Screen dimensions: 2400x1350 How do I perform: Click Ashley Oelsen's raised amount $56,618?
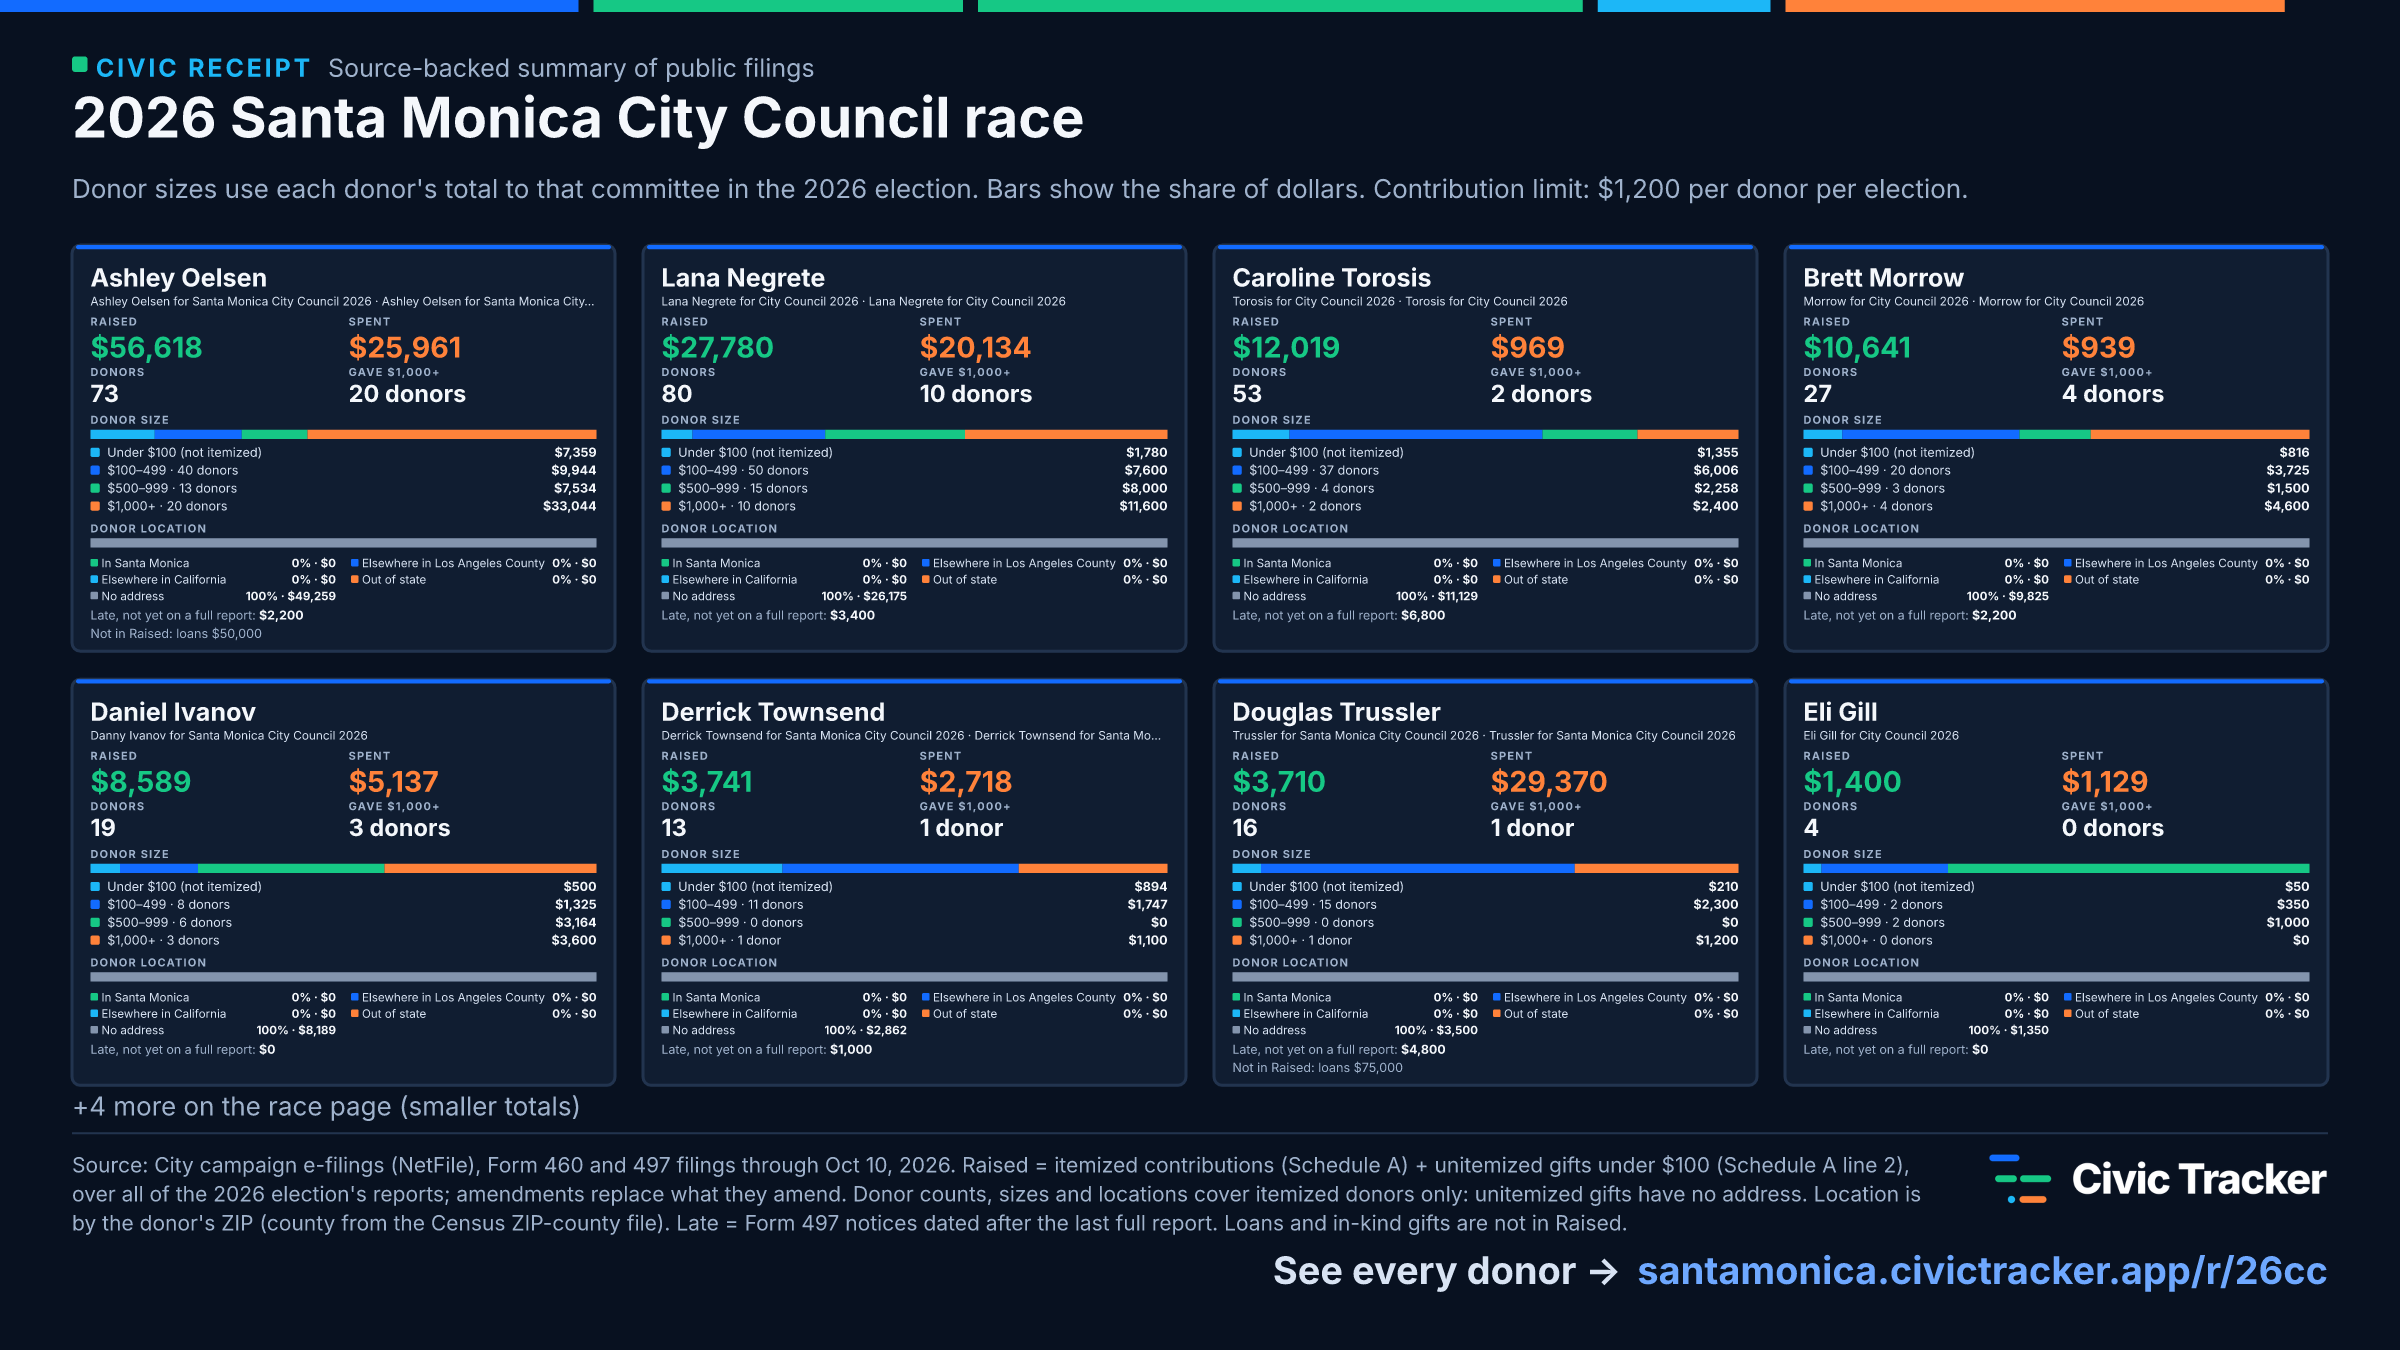point(146,348)
